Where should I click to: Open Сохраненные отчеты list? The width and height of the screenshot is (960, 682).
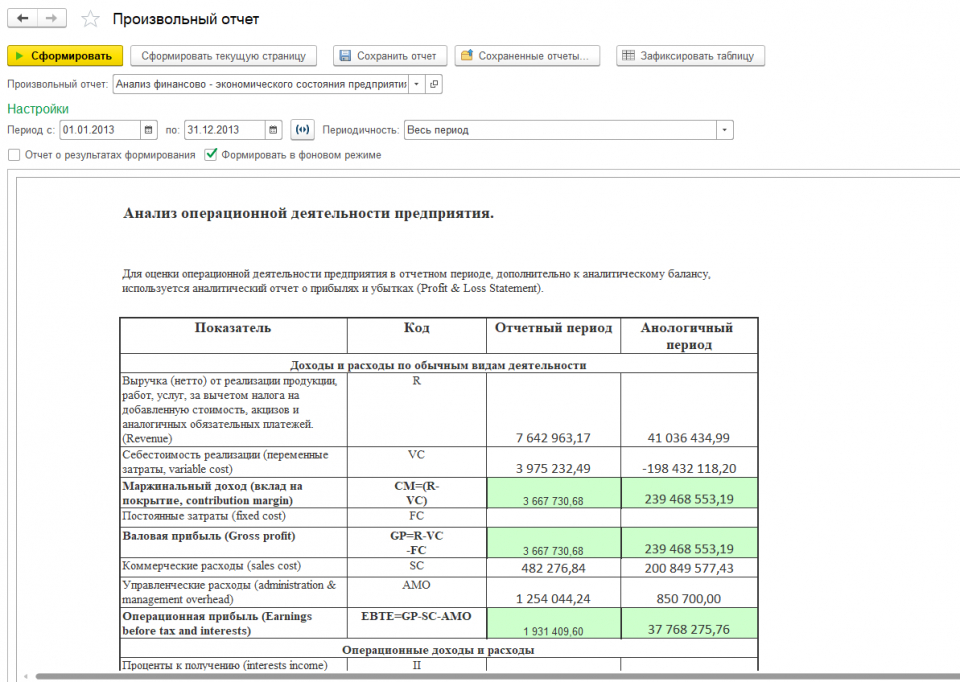(527, 56)
